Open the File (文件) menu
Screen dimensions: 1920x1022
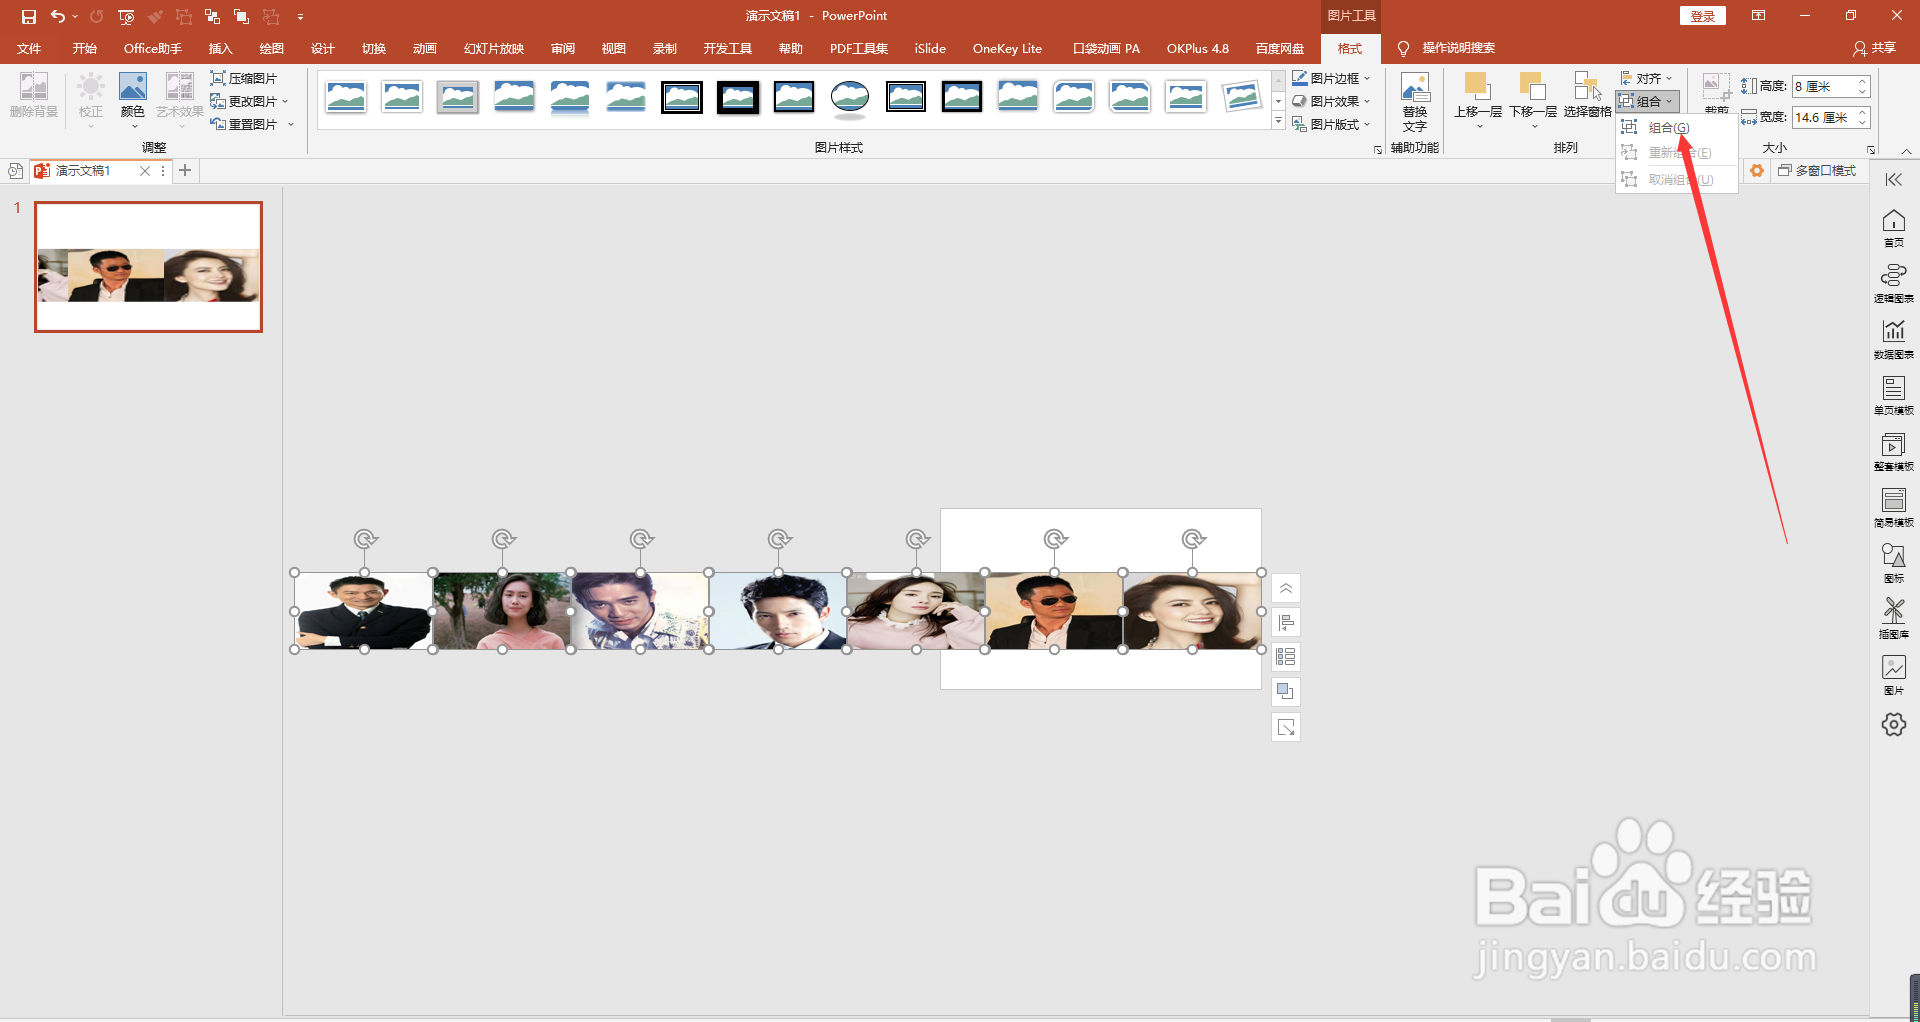29,48
